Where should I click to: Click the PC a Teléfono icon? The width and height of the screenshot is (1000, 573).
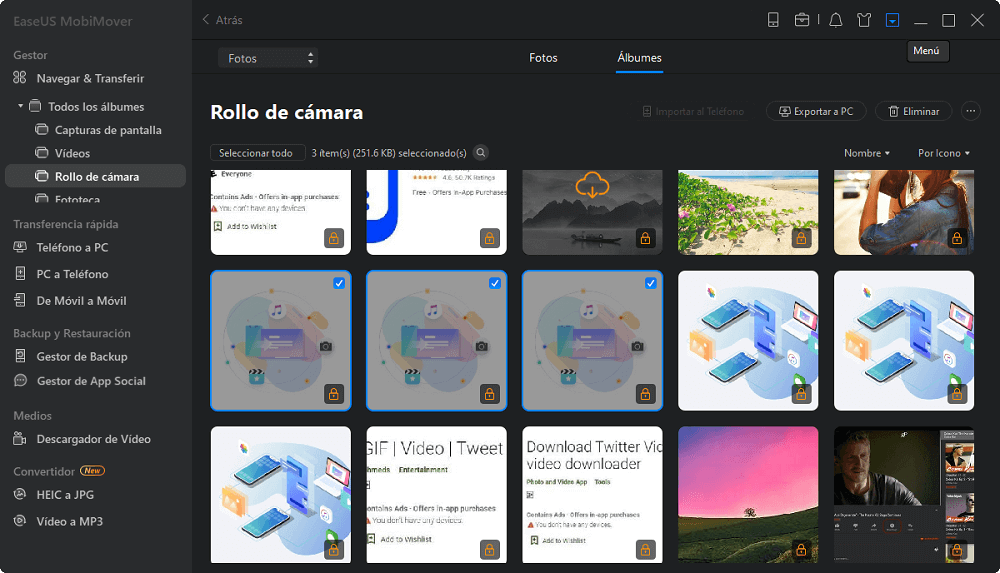click(x=20, y=274)
